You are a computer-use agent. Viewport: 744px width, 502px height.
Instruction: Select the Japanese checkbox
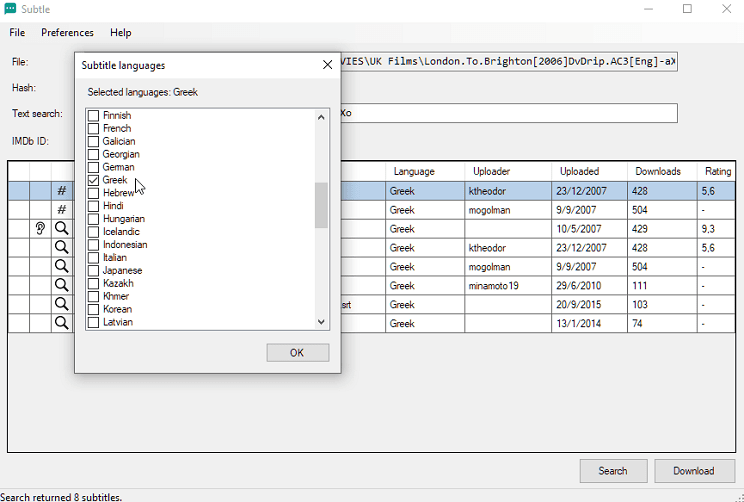point(93,270)
